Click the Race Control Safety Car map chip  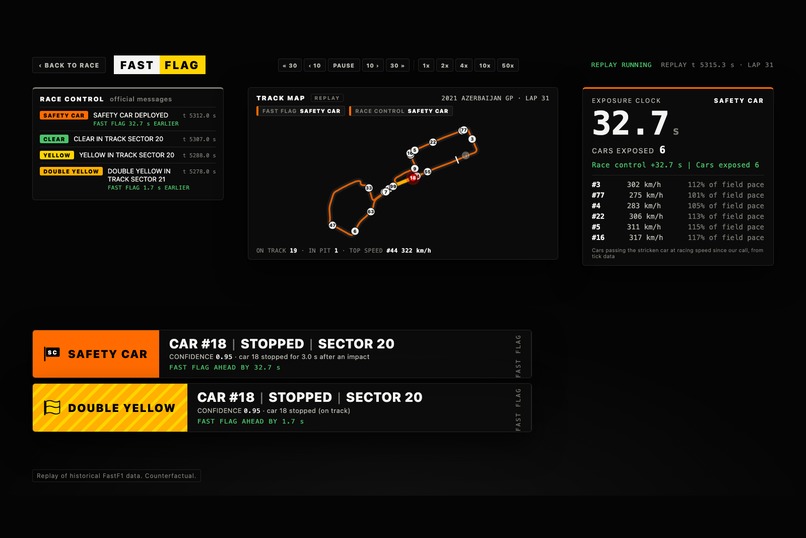point(401,111)
